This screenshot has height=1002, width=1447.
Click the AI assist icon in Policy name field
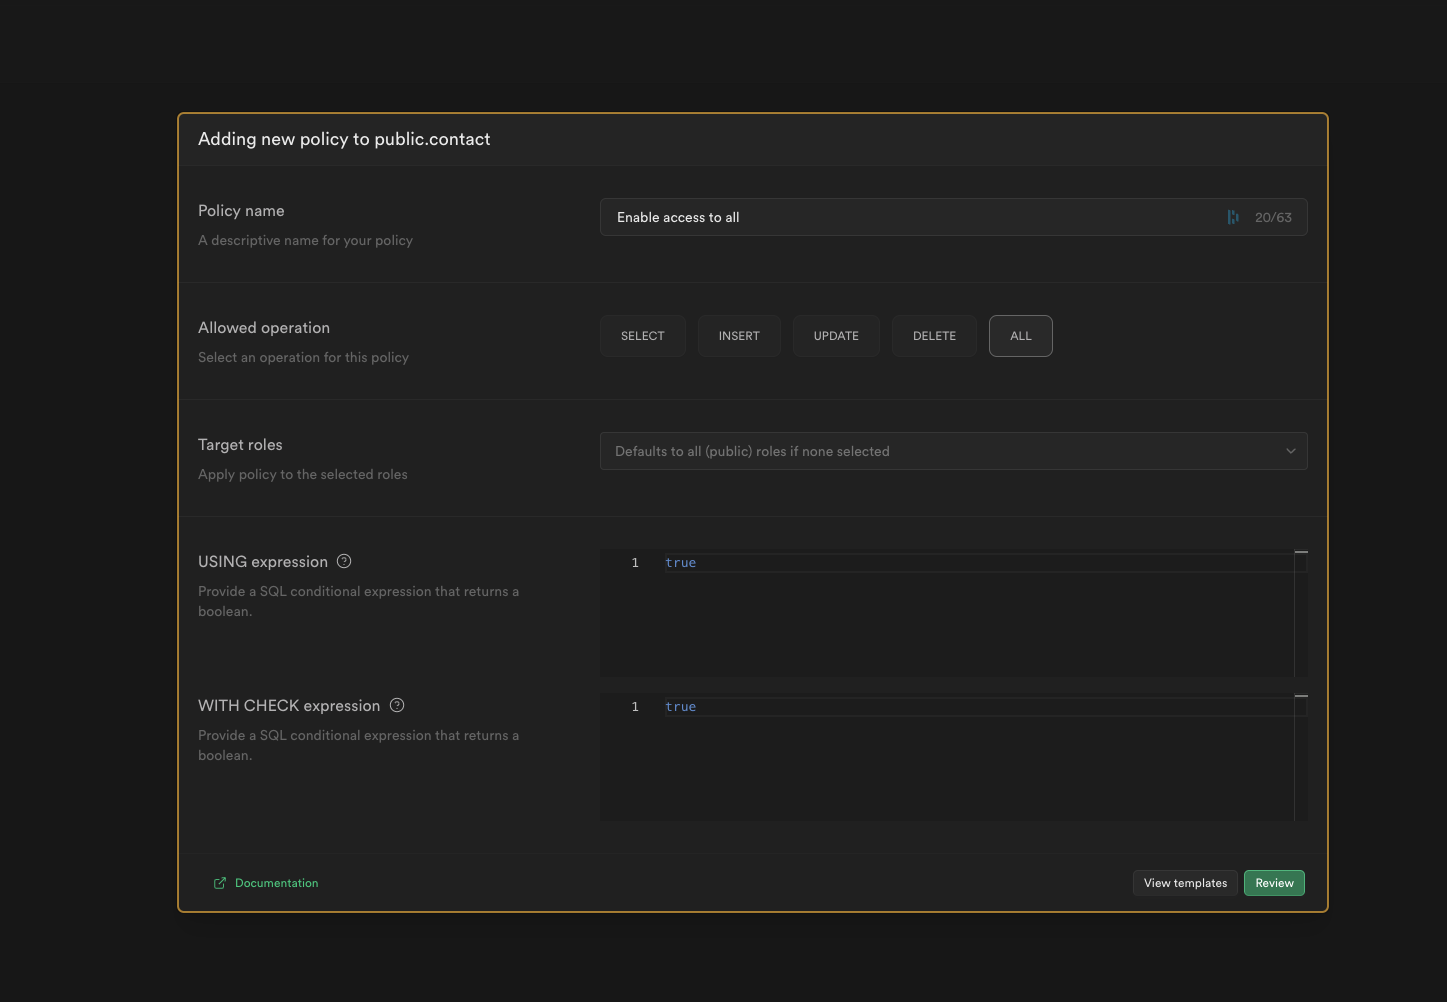pyautogui.click(x=1233, y=216)
